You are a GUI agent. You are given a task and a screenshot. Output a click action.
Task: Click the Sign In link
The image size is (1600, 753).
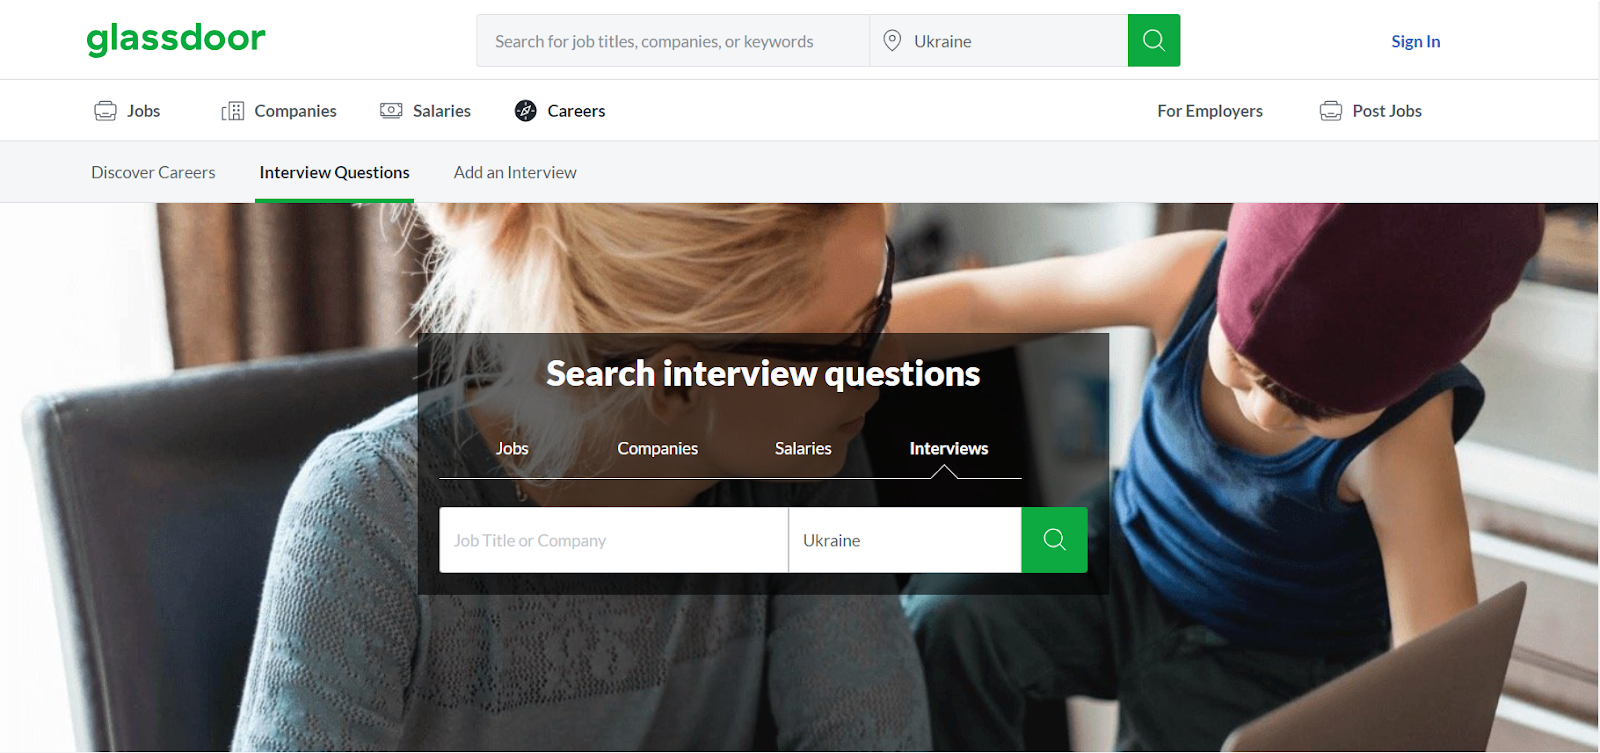coord(1415,41)
